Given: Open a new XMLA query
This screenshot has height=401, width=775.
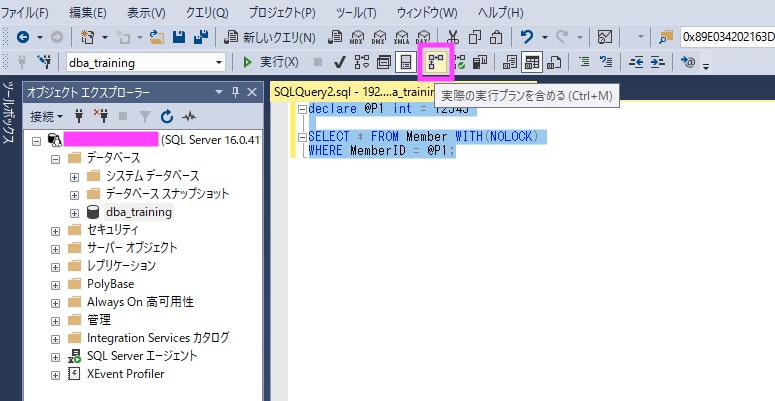Looking at the screenshot, I should tap(401, 37).
